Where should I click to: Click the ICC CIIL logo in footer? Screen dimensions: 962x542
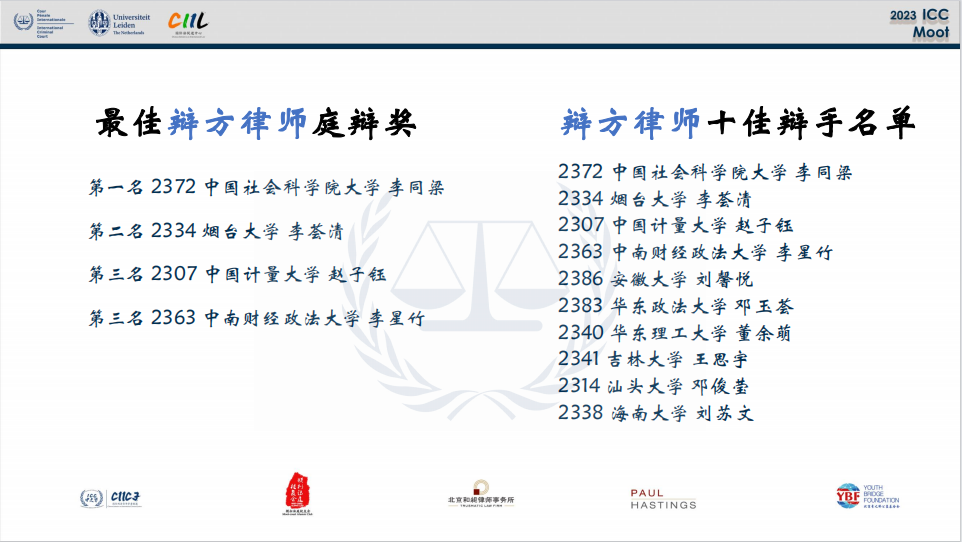point(110,497)
